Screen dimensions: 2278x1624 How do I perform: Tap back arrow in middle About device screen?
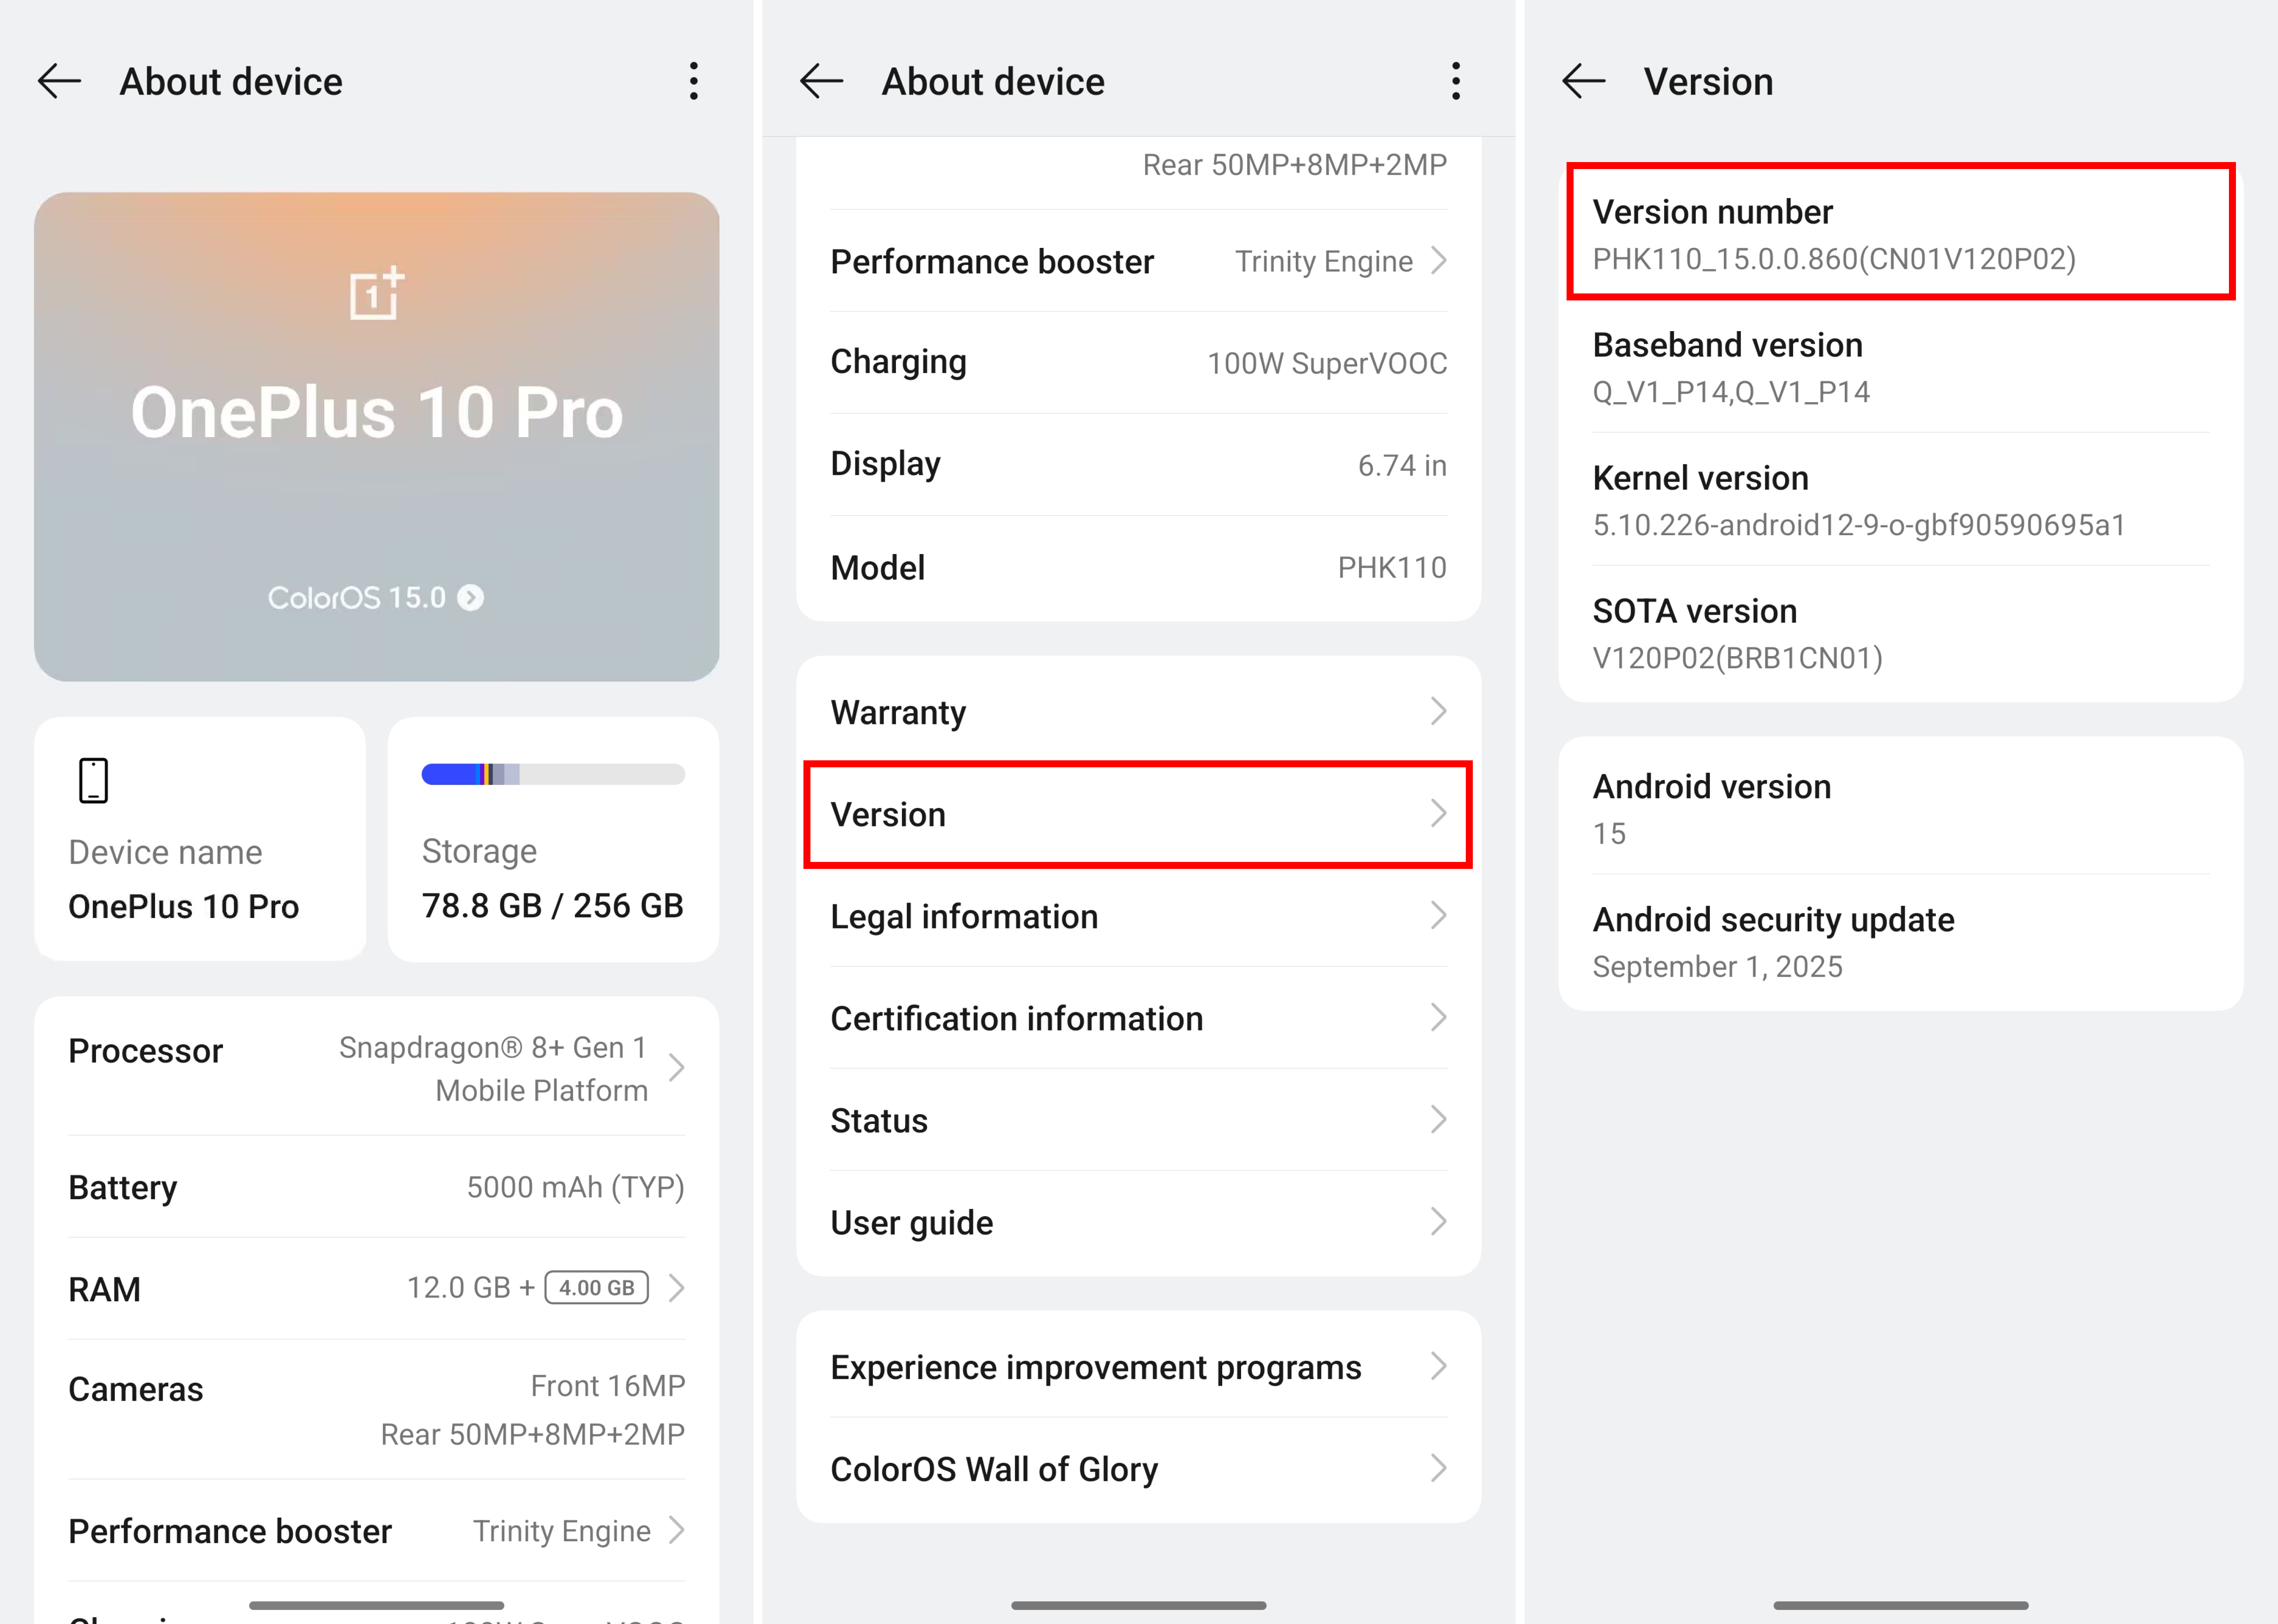click(821, 81)
